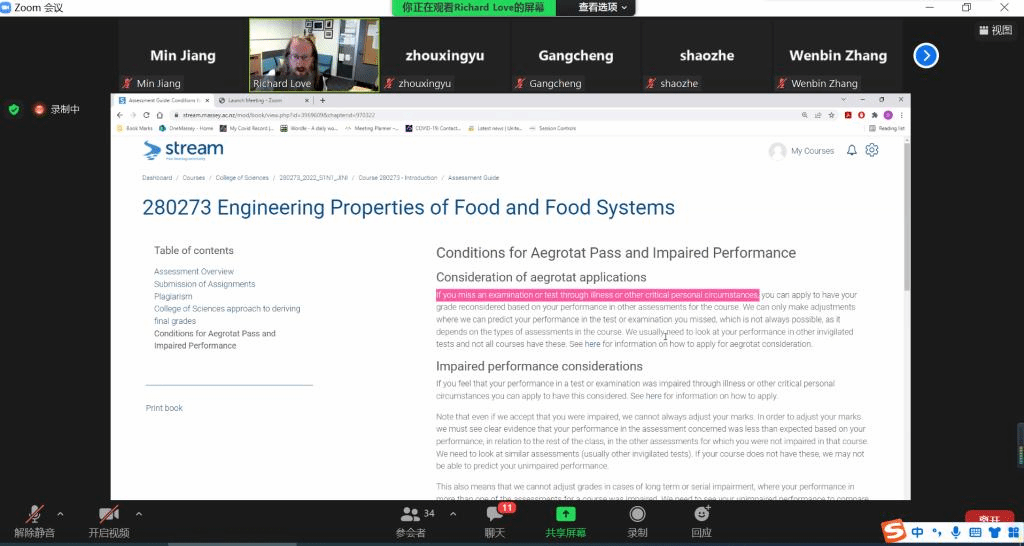This screenshot has width=1024, height=546.
Task: Show next participants with the blue arrow
Action: tap(926, 56)
